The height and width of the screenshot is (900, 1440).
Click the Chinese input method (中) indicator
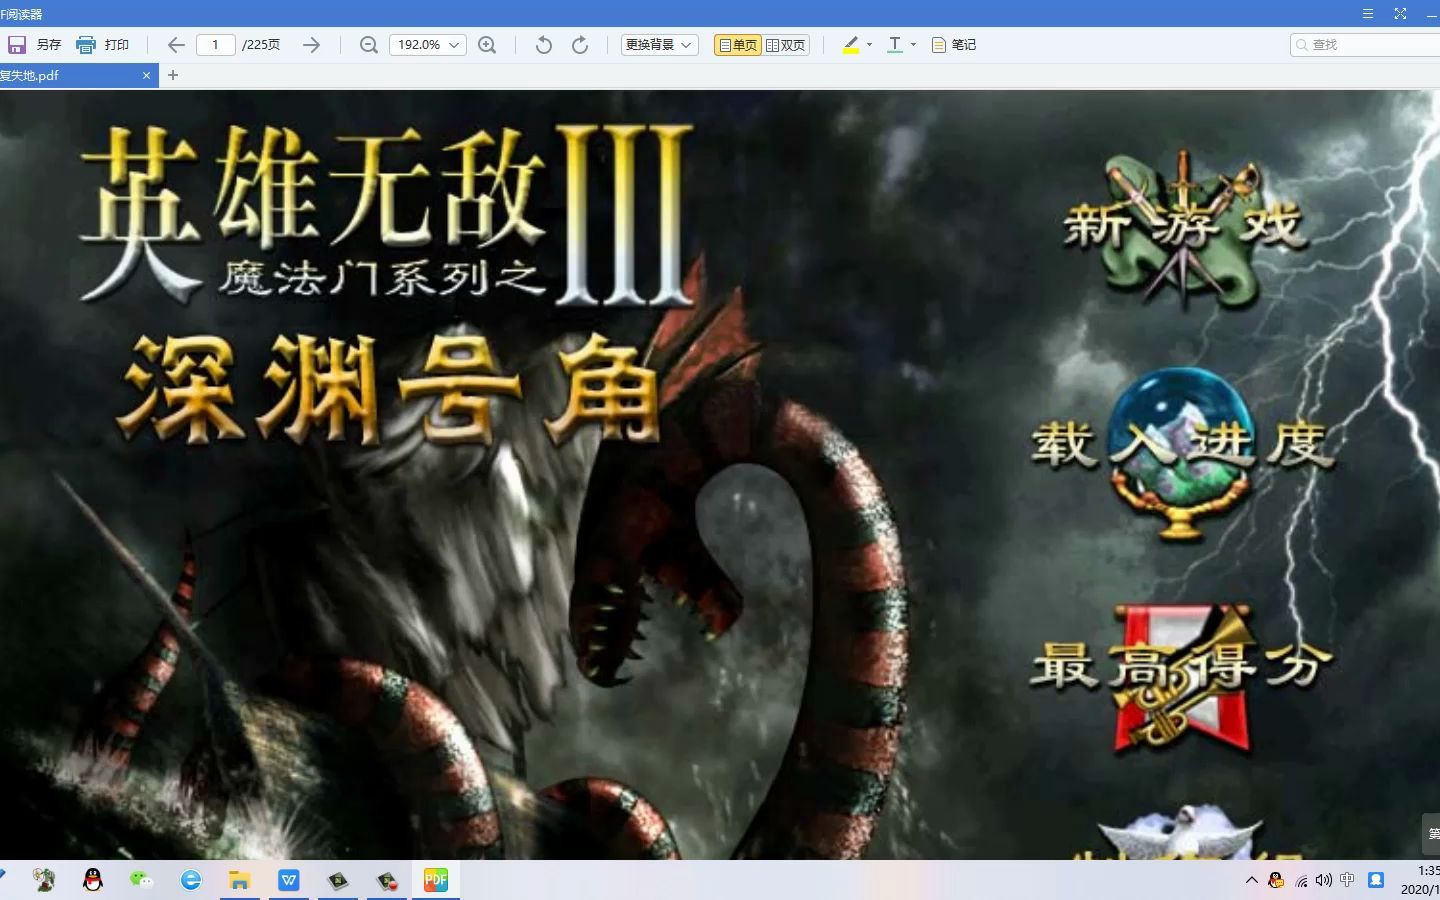tap(1348, 880)
